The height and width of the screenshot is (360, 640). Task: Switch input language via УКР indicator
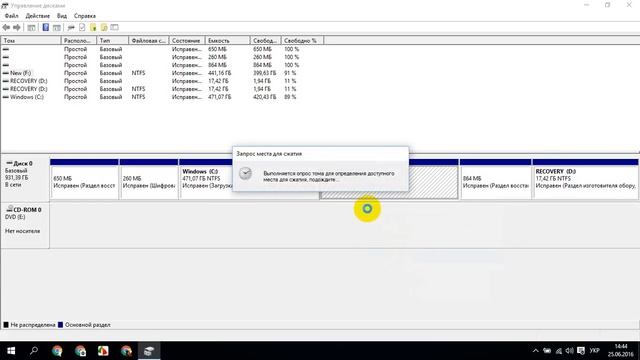(595, 351)
